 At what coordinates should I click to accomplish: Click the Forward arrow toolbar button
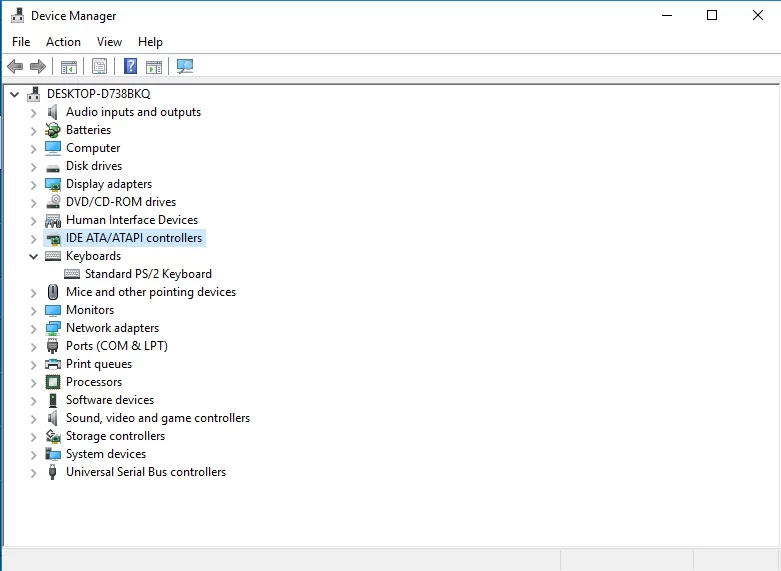coord(38,67)
